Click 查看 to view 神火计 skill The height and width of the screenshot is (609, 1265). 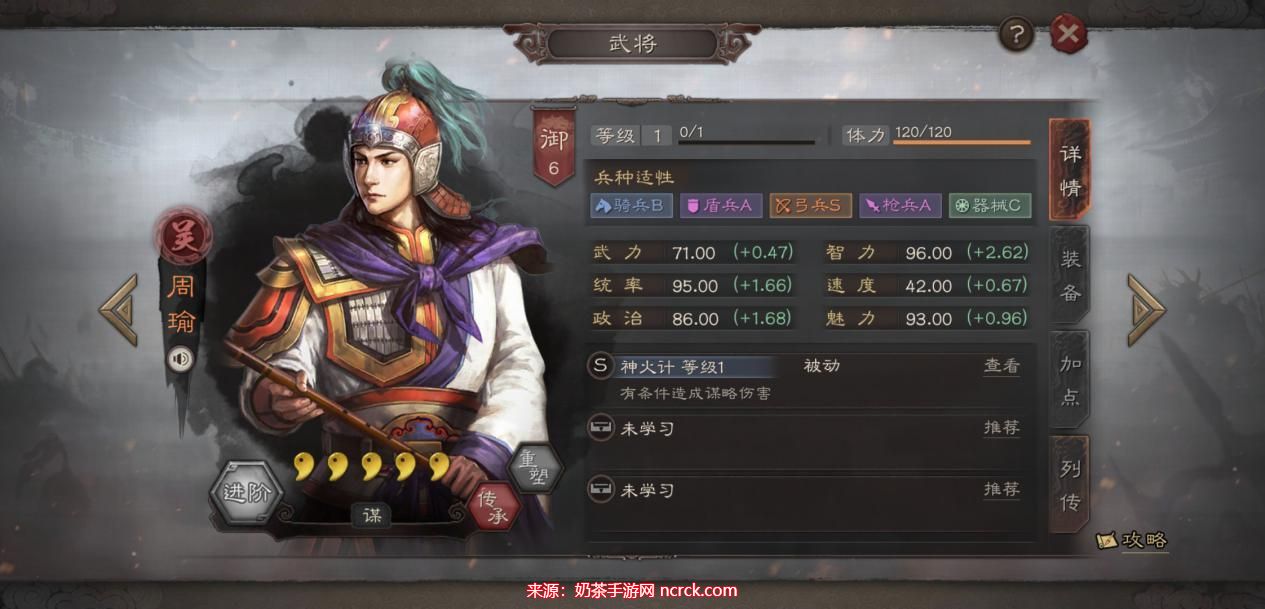(1001, 366)
